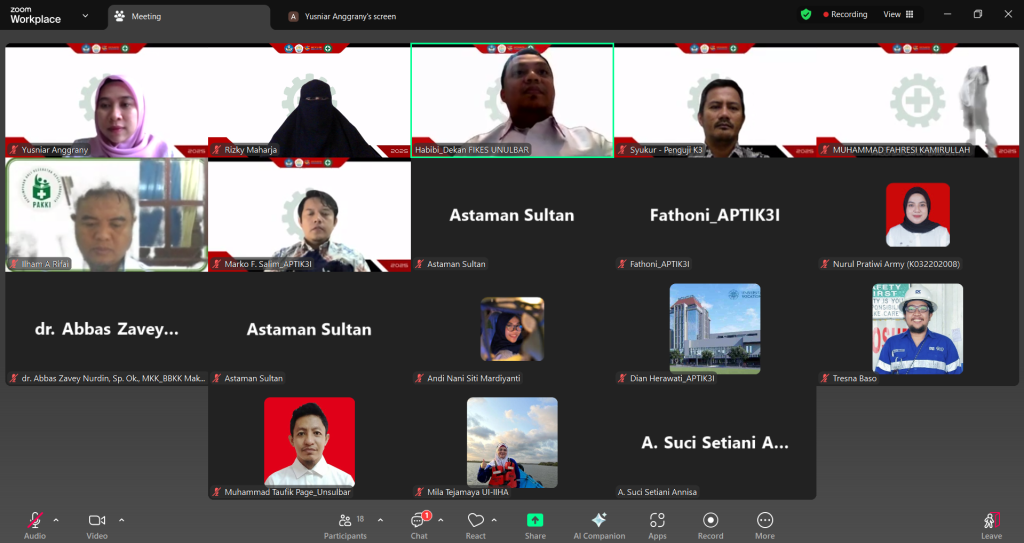This screenshot has width=1024, height=543.
Task: Change layout using the View button
Action: click(898, 15)
